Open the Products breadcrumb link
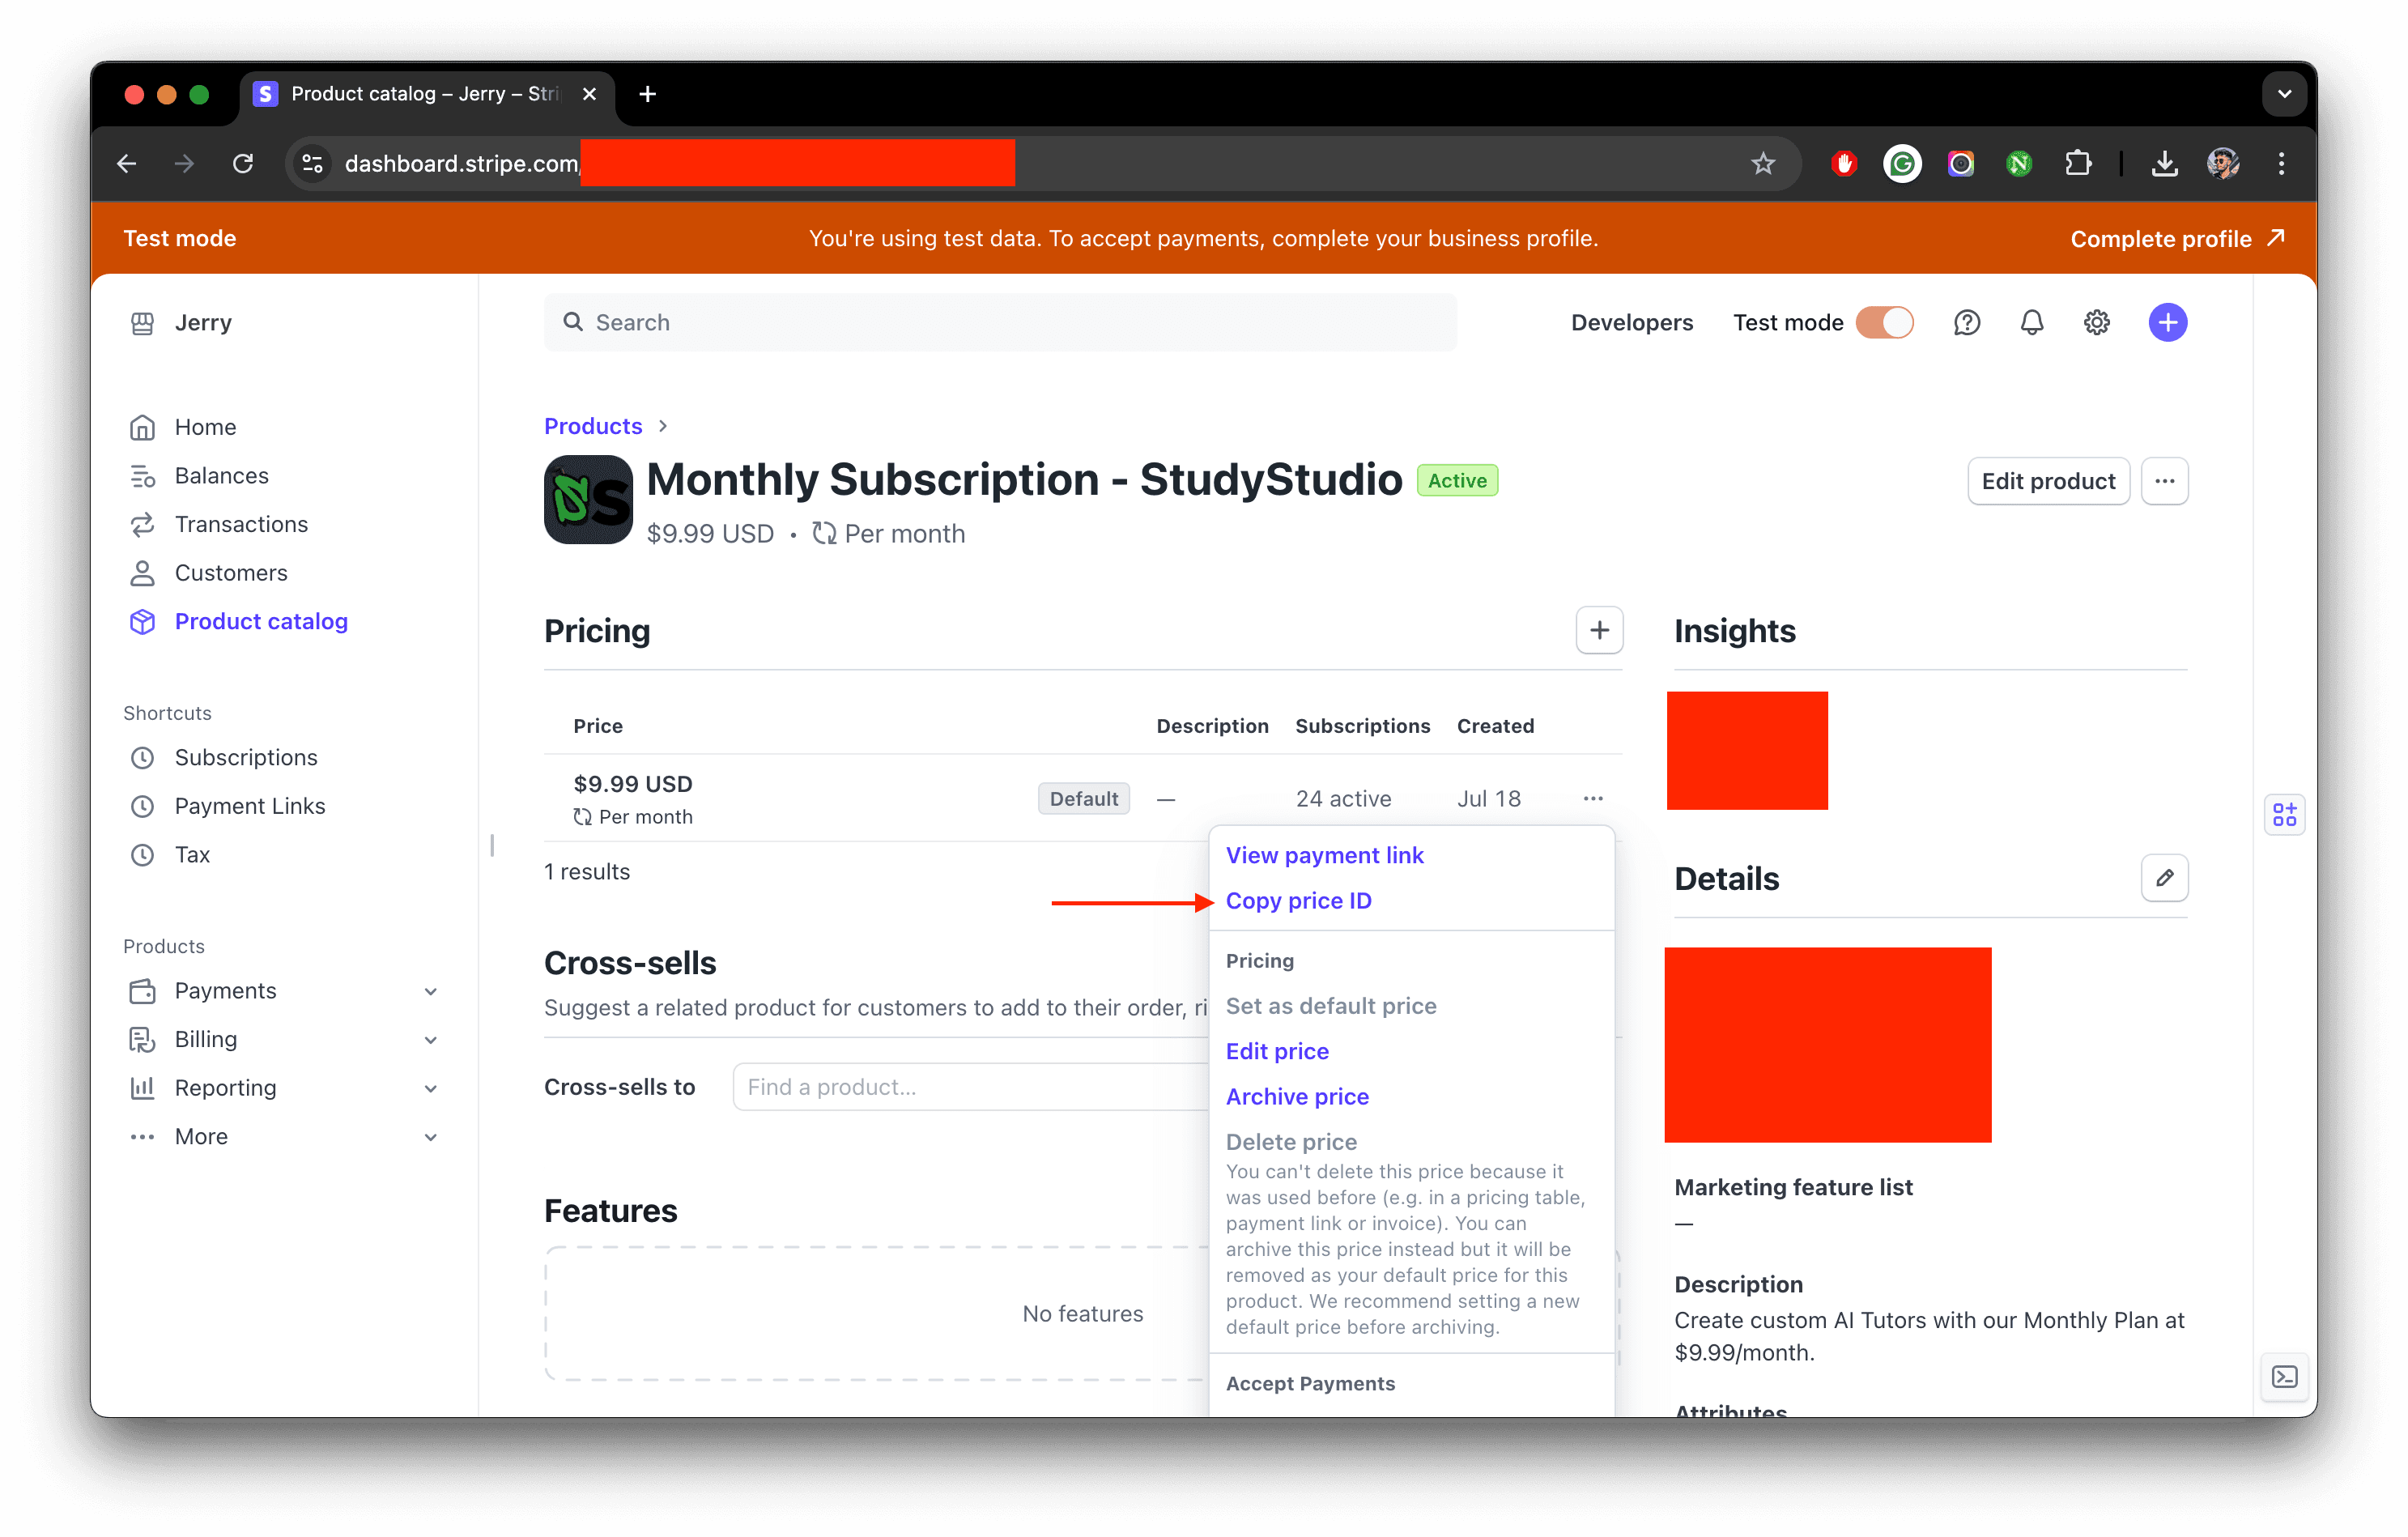Image resolution: width=2408 pixels, height=1537 pixels. pos(593,426)
